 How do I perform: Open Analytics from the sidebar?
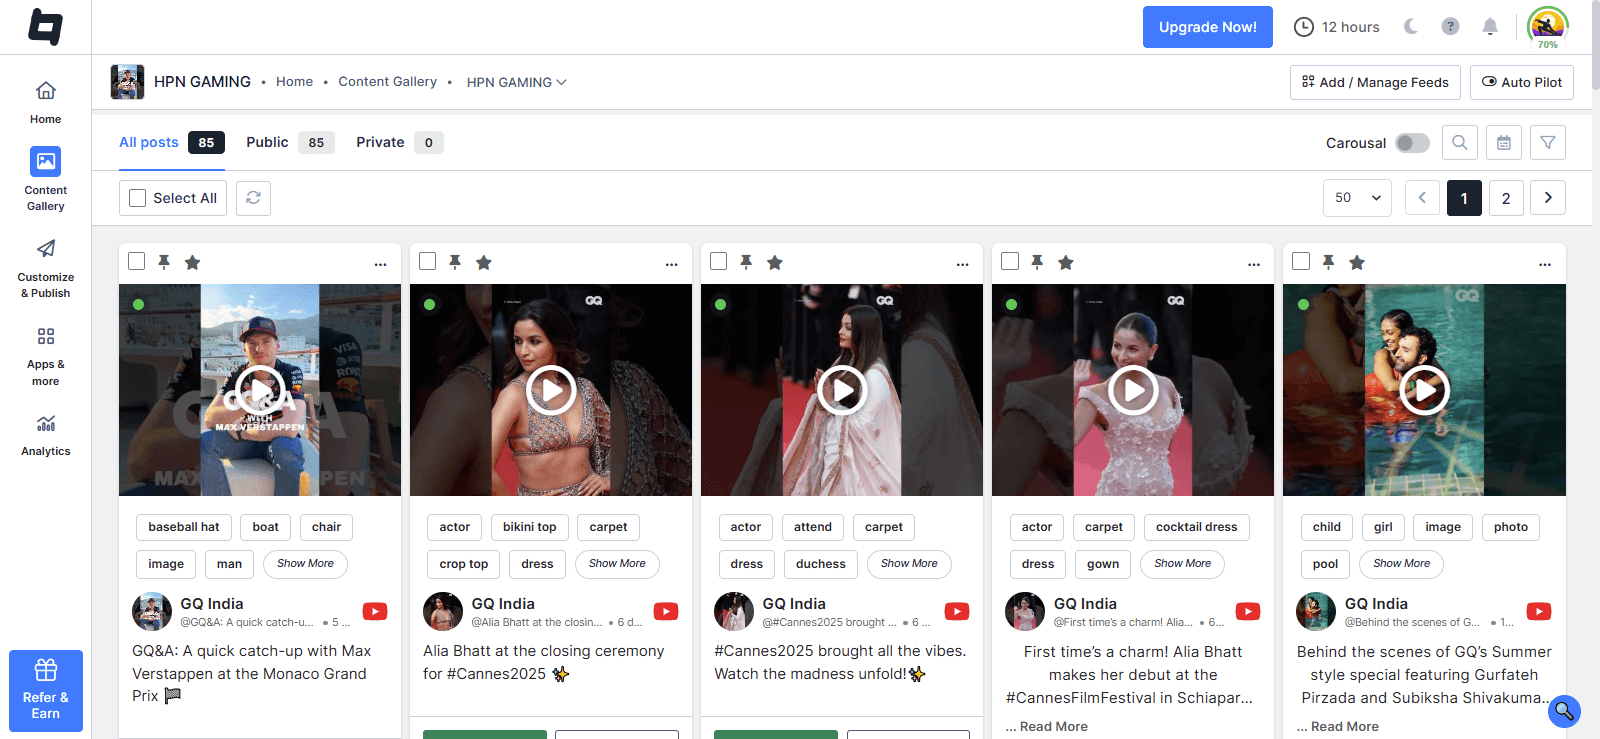pos(45,435)
